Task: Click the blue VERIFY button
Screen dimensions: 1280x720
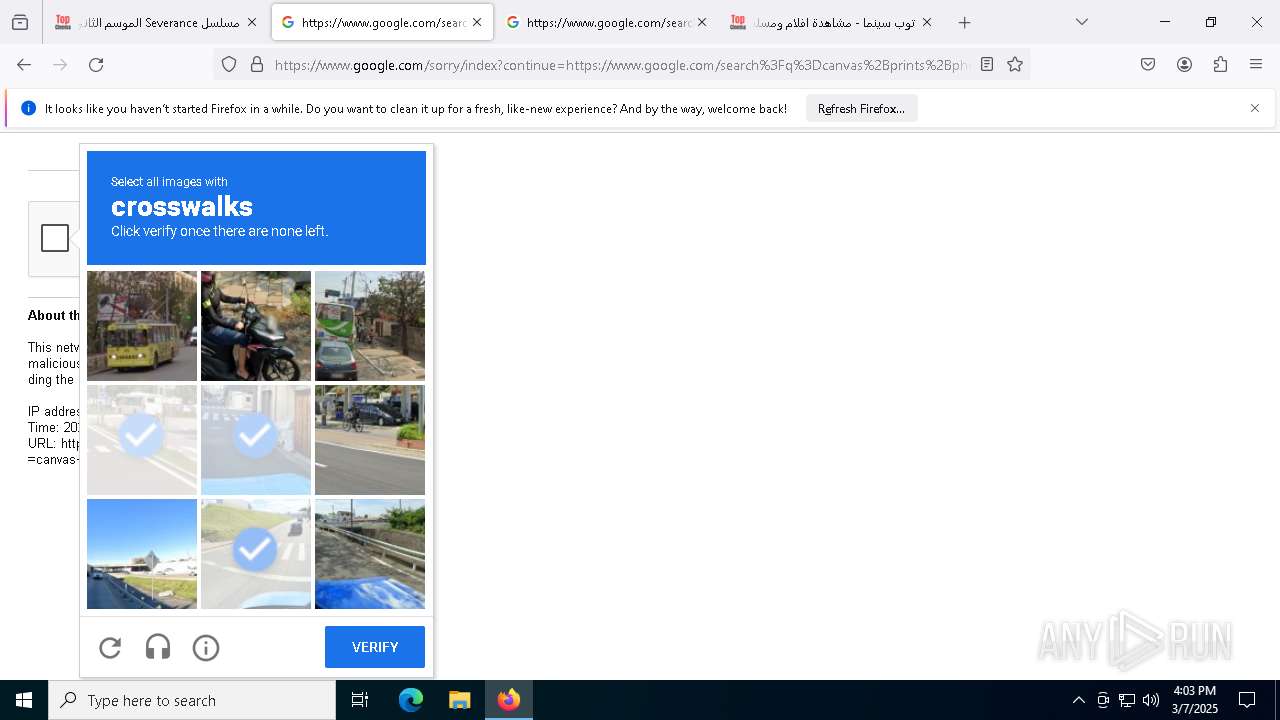Action: click(375, 647)
